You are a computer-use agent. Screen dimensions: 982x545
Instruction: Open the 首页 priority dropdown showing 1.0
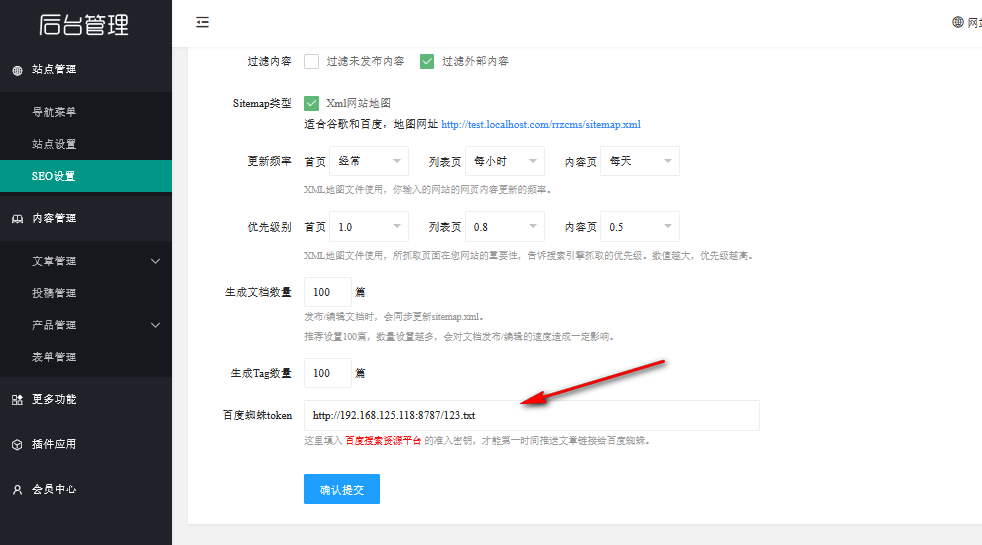[x=369, y=227]
